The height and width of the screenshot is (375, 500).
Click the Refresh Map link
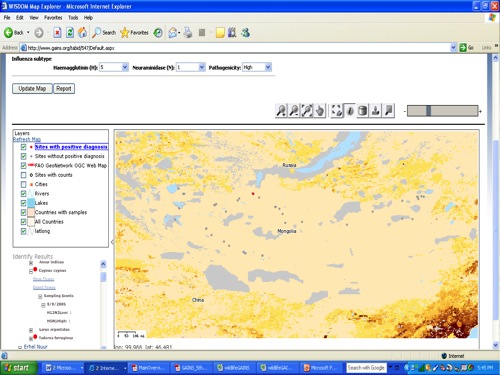pyautogui.click(x=27, y=139)
